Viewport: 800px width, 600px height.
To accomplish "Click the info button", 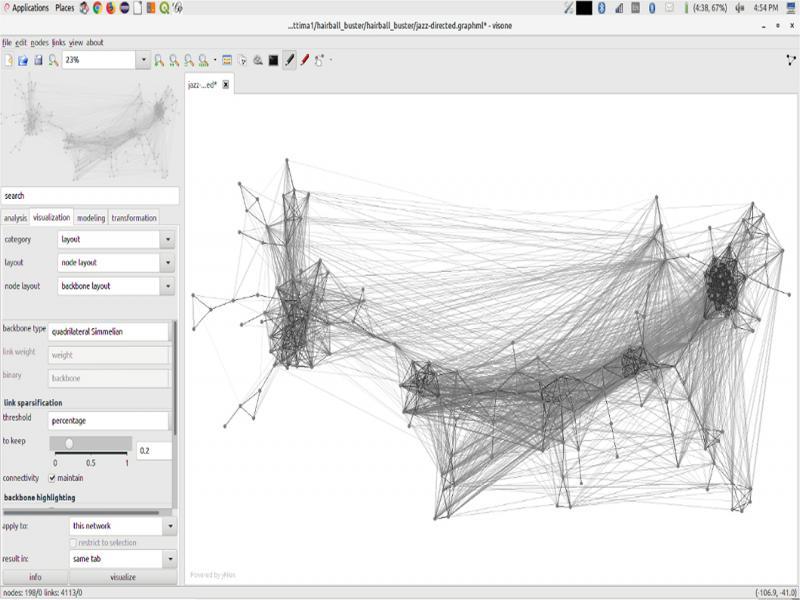I will coord(35,577).
